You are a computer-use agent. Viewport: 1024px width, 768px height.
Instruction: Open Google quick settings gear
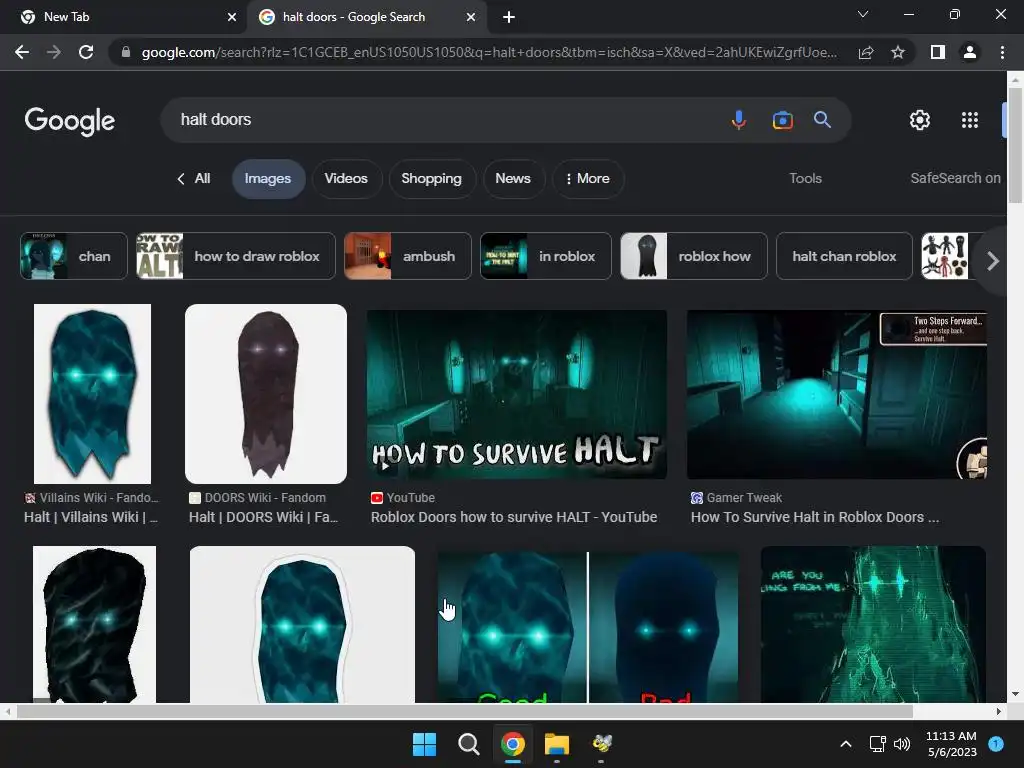(x=920, y=120)
